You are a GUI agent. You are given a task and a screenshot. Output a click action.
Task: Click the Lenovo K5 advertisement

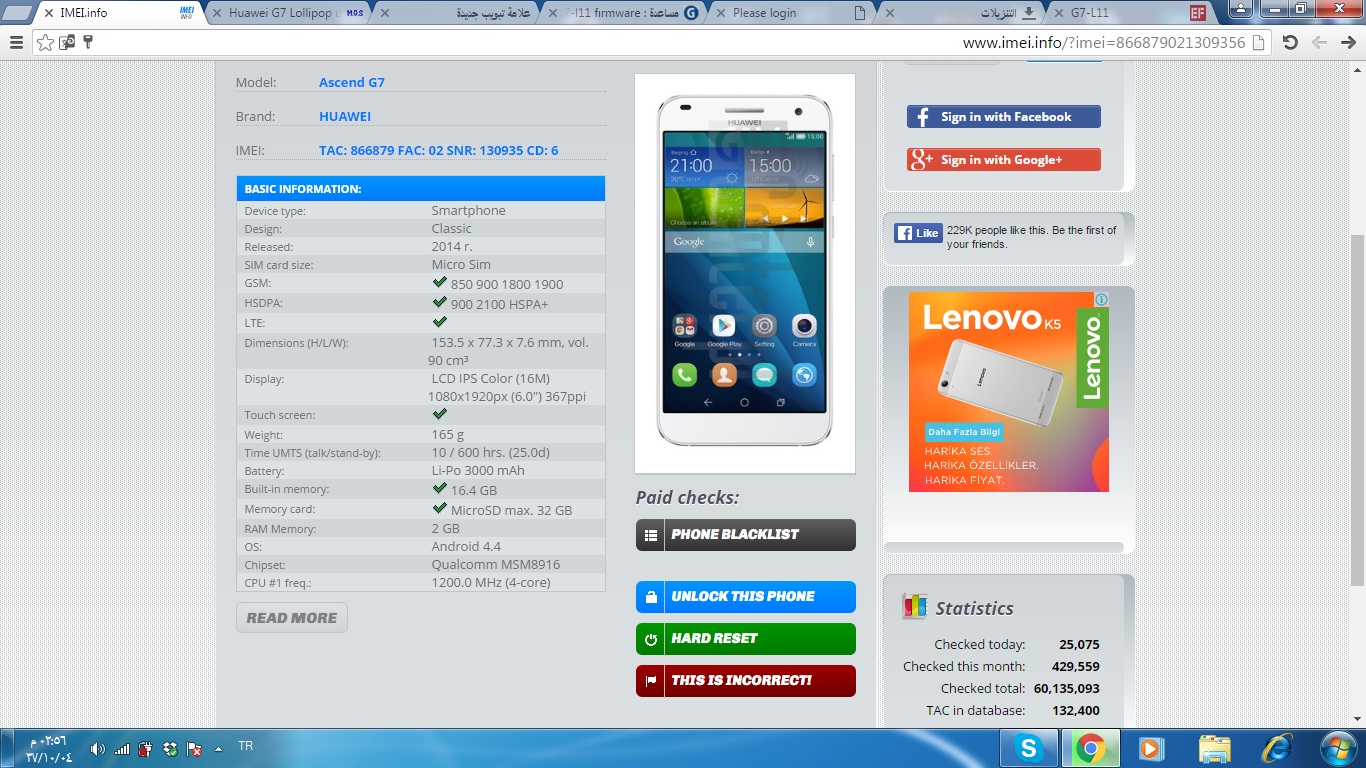pyautogui.click(x=1009, y=391)
